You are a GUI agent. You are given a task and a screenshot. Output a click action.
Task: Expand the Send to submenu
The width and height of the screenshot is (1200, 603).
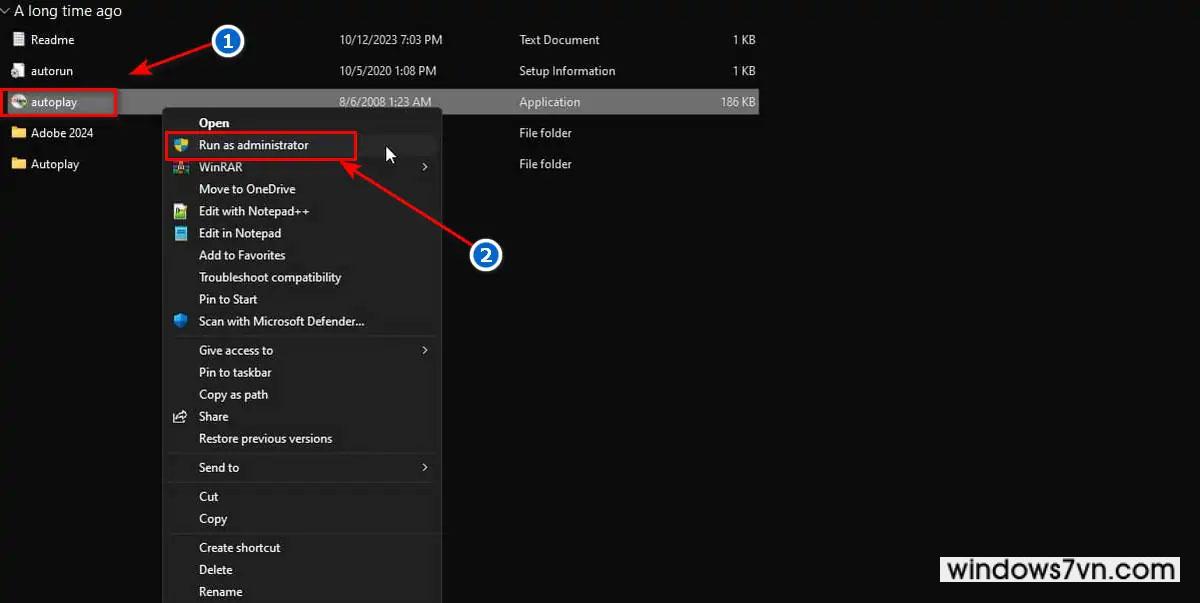pos(425,467)
